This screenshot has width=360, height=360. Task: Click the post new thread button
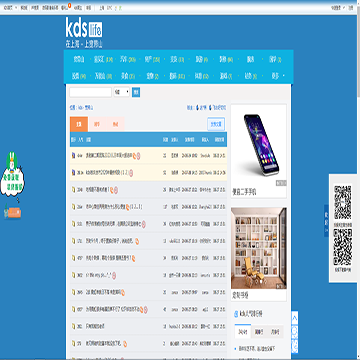216,124
